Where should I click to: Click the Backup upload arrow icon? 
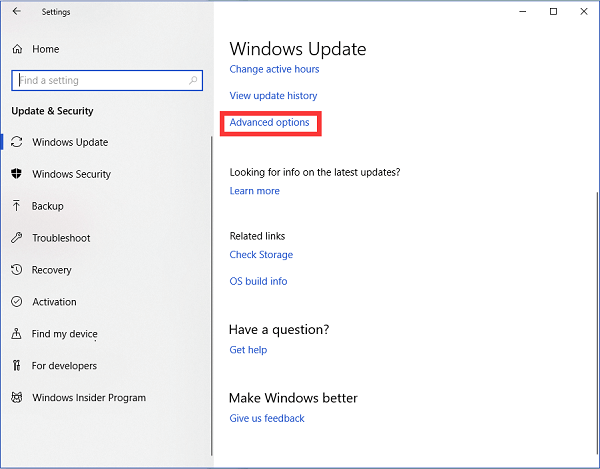click(16, 206)
